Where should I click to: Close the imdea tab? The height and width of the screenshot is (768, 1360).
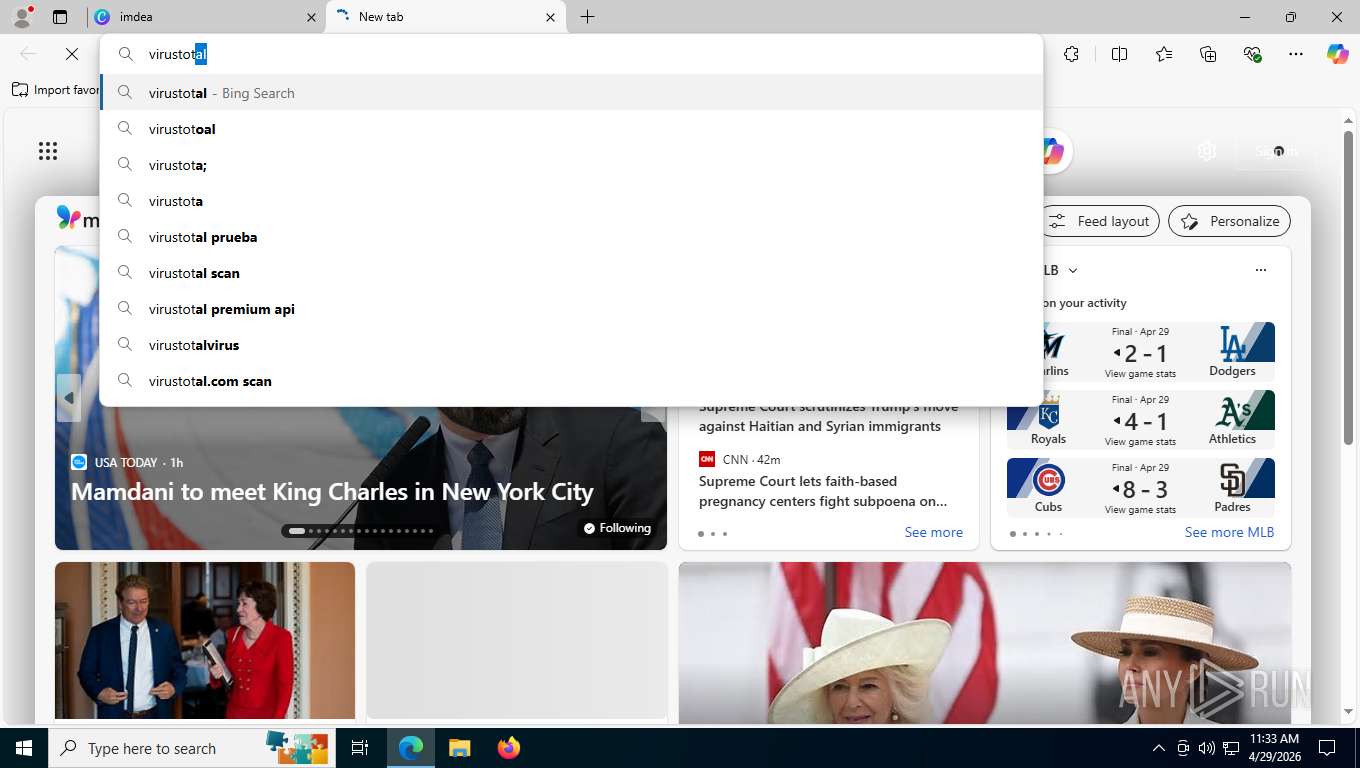click(x=311, y=17)
